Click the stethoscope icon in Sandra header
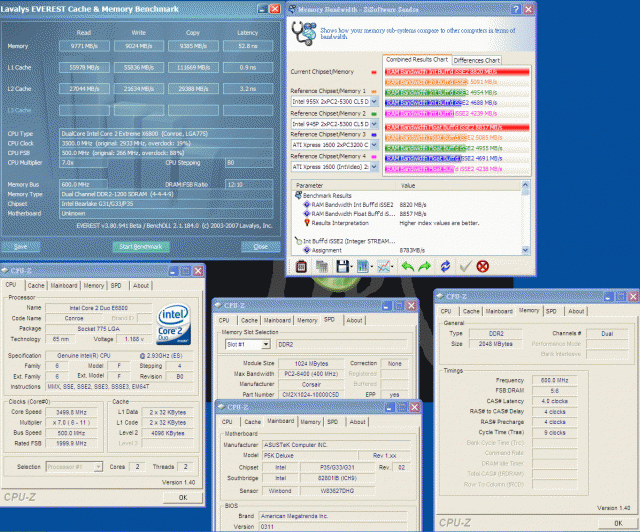 304,33
